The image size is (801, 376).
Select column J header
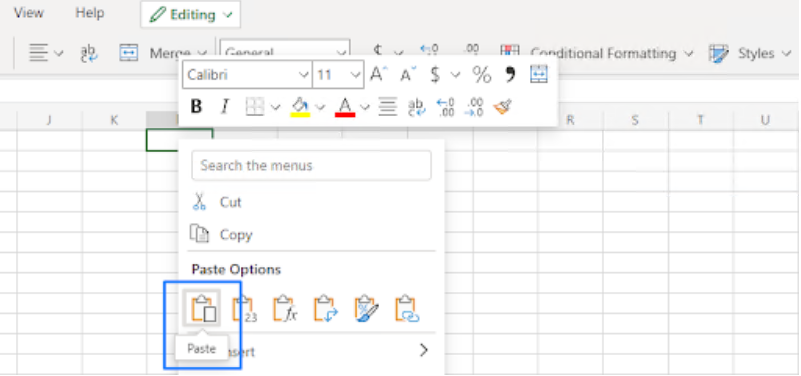point(49,120)
